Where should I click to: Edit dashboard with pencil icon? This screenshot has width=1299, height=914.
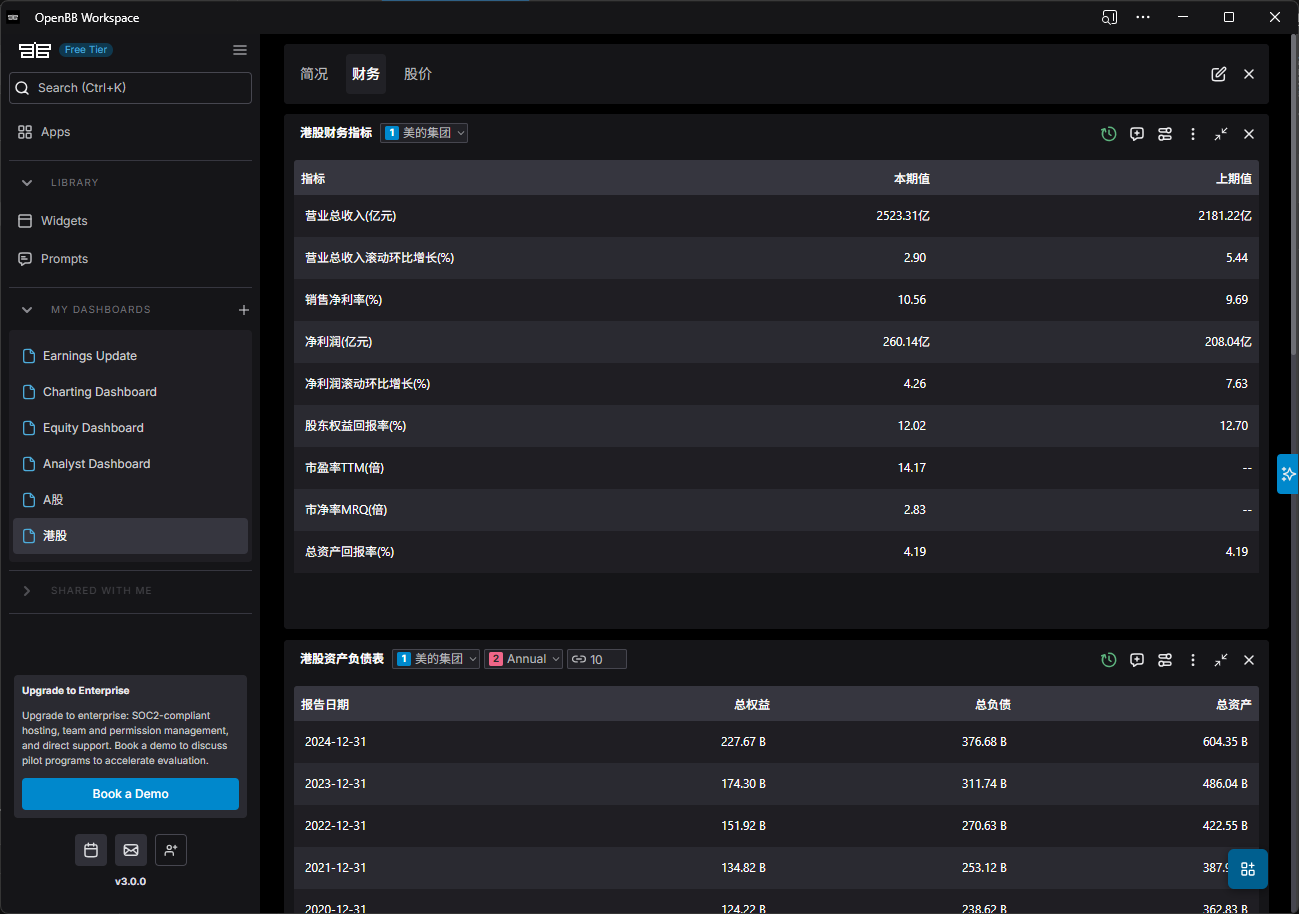1218,74
